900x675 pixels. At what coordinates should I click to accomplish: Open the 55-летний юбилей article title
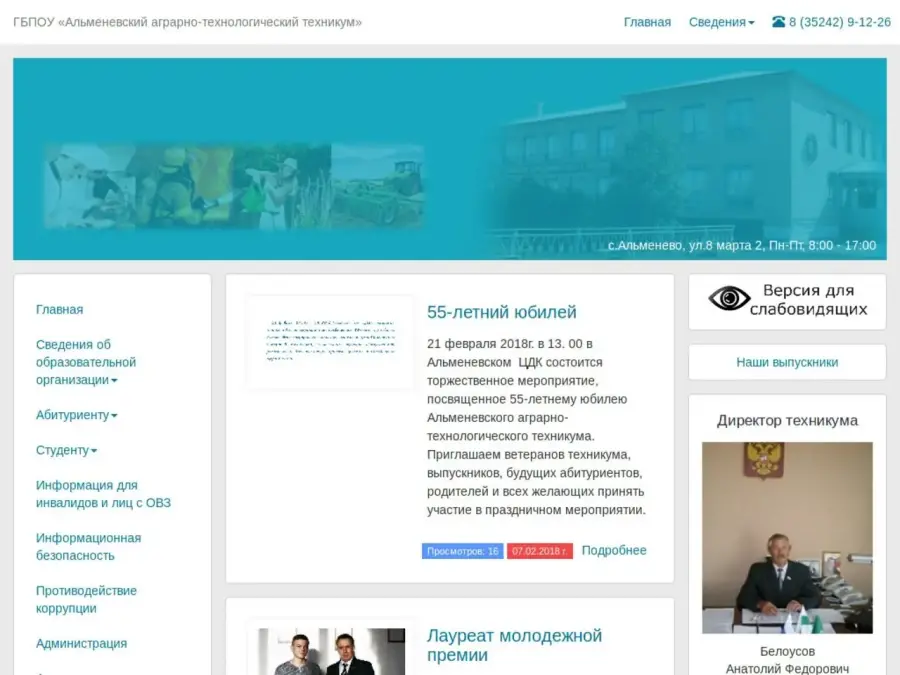[x=501, y=312]
